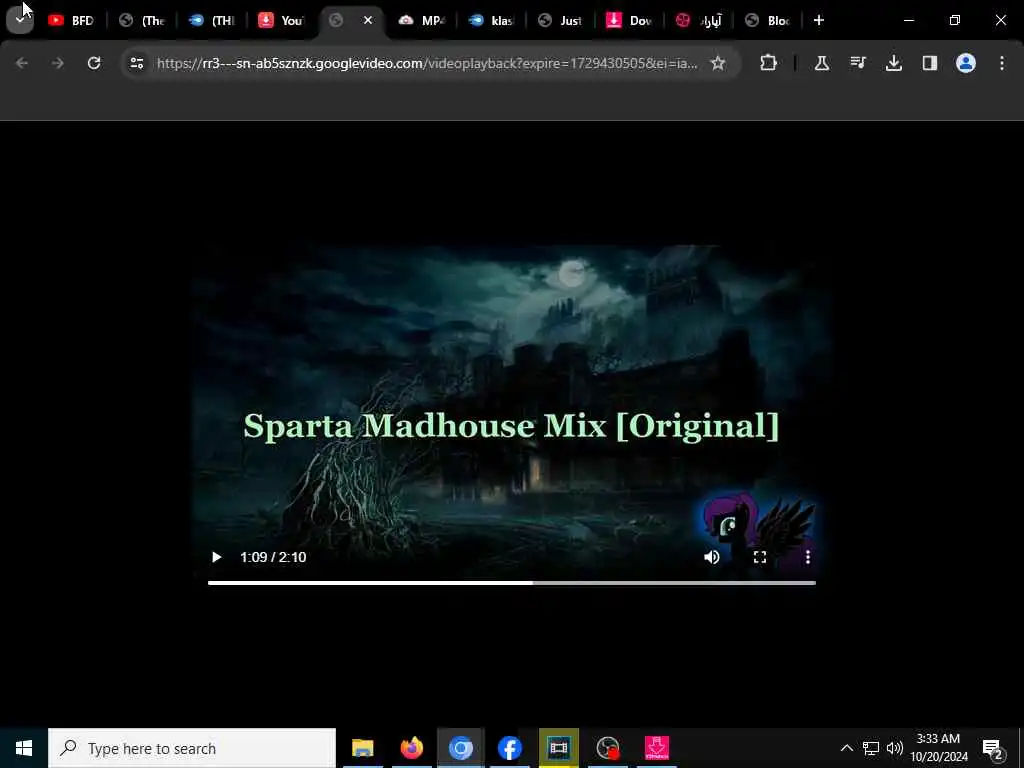Open the Downloads toolbar icon
The width and height of the screenshot is (1024, 768).
[893, 63]
